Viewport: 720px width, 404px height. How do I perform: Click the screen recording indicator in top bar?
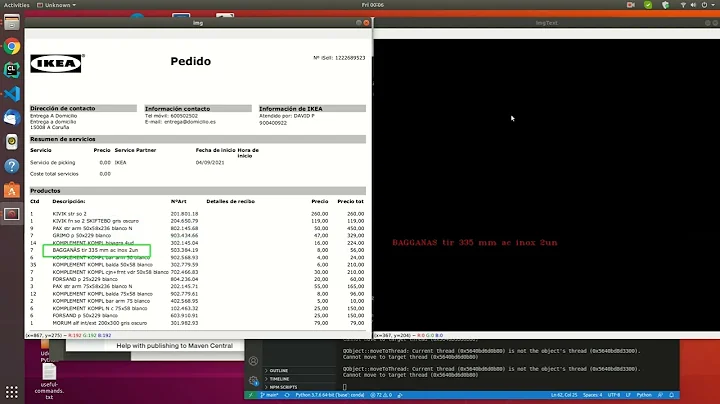click(x=630, y=5)
